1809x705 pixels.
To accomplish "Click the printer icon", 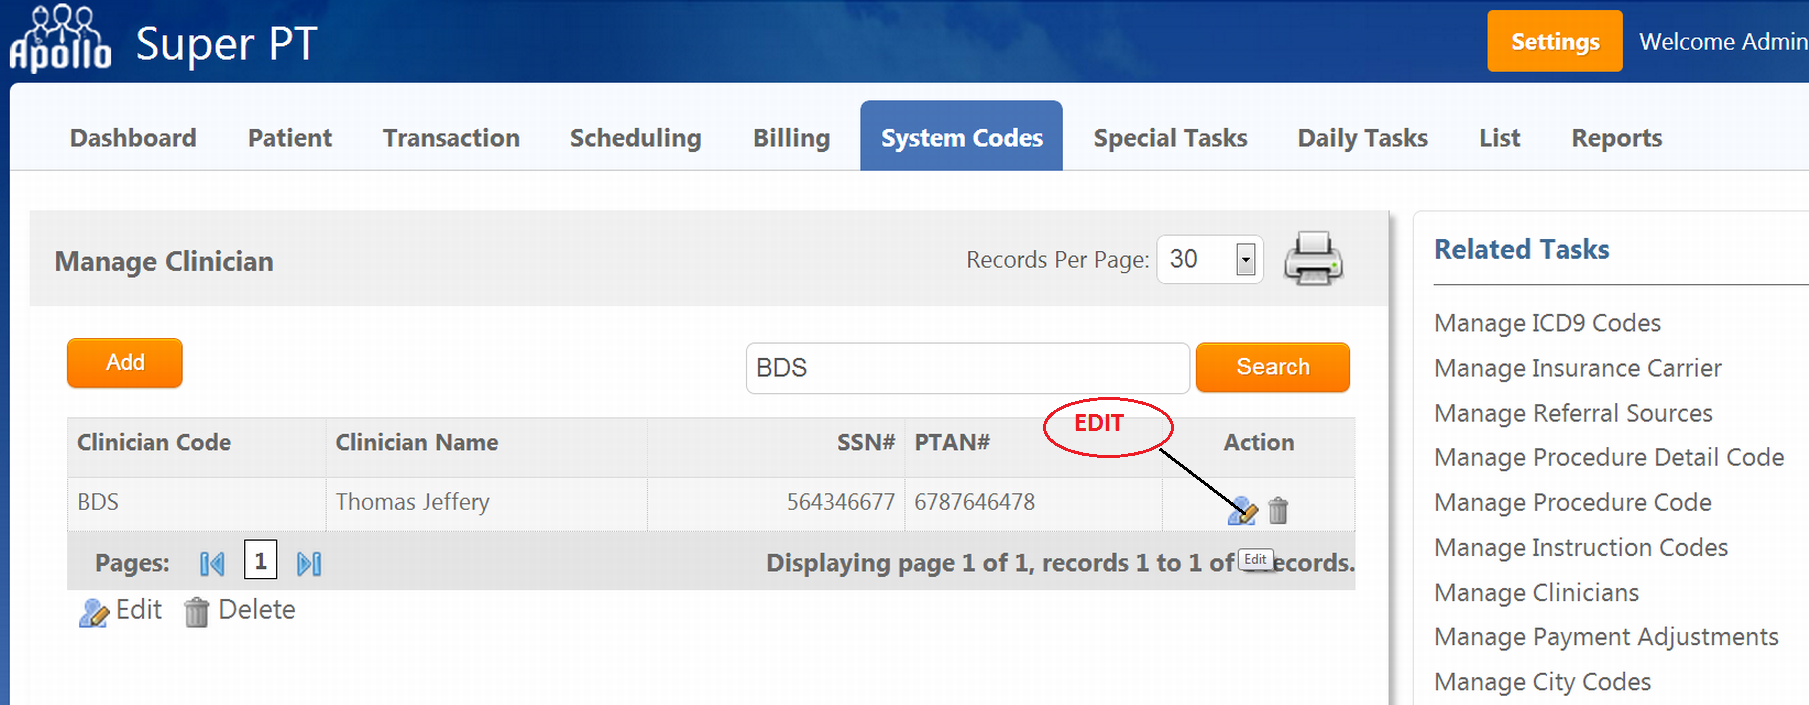I will (x=1312, y=259).
